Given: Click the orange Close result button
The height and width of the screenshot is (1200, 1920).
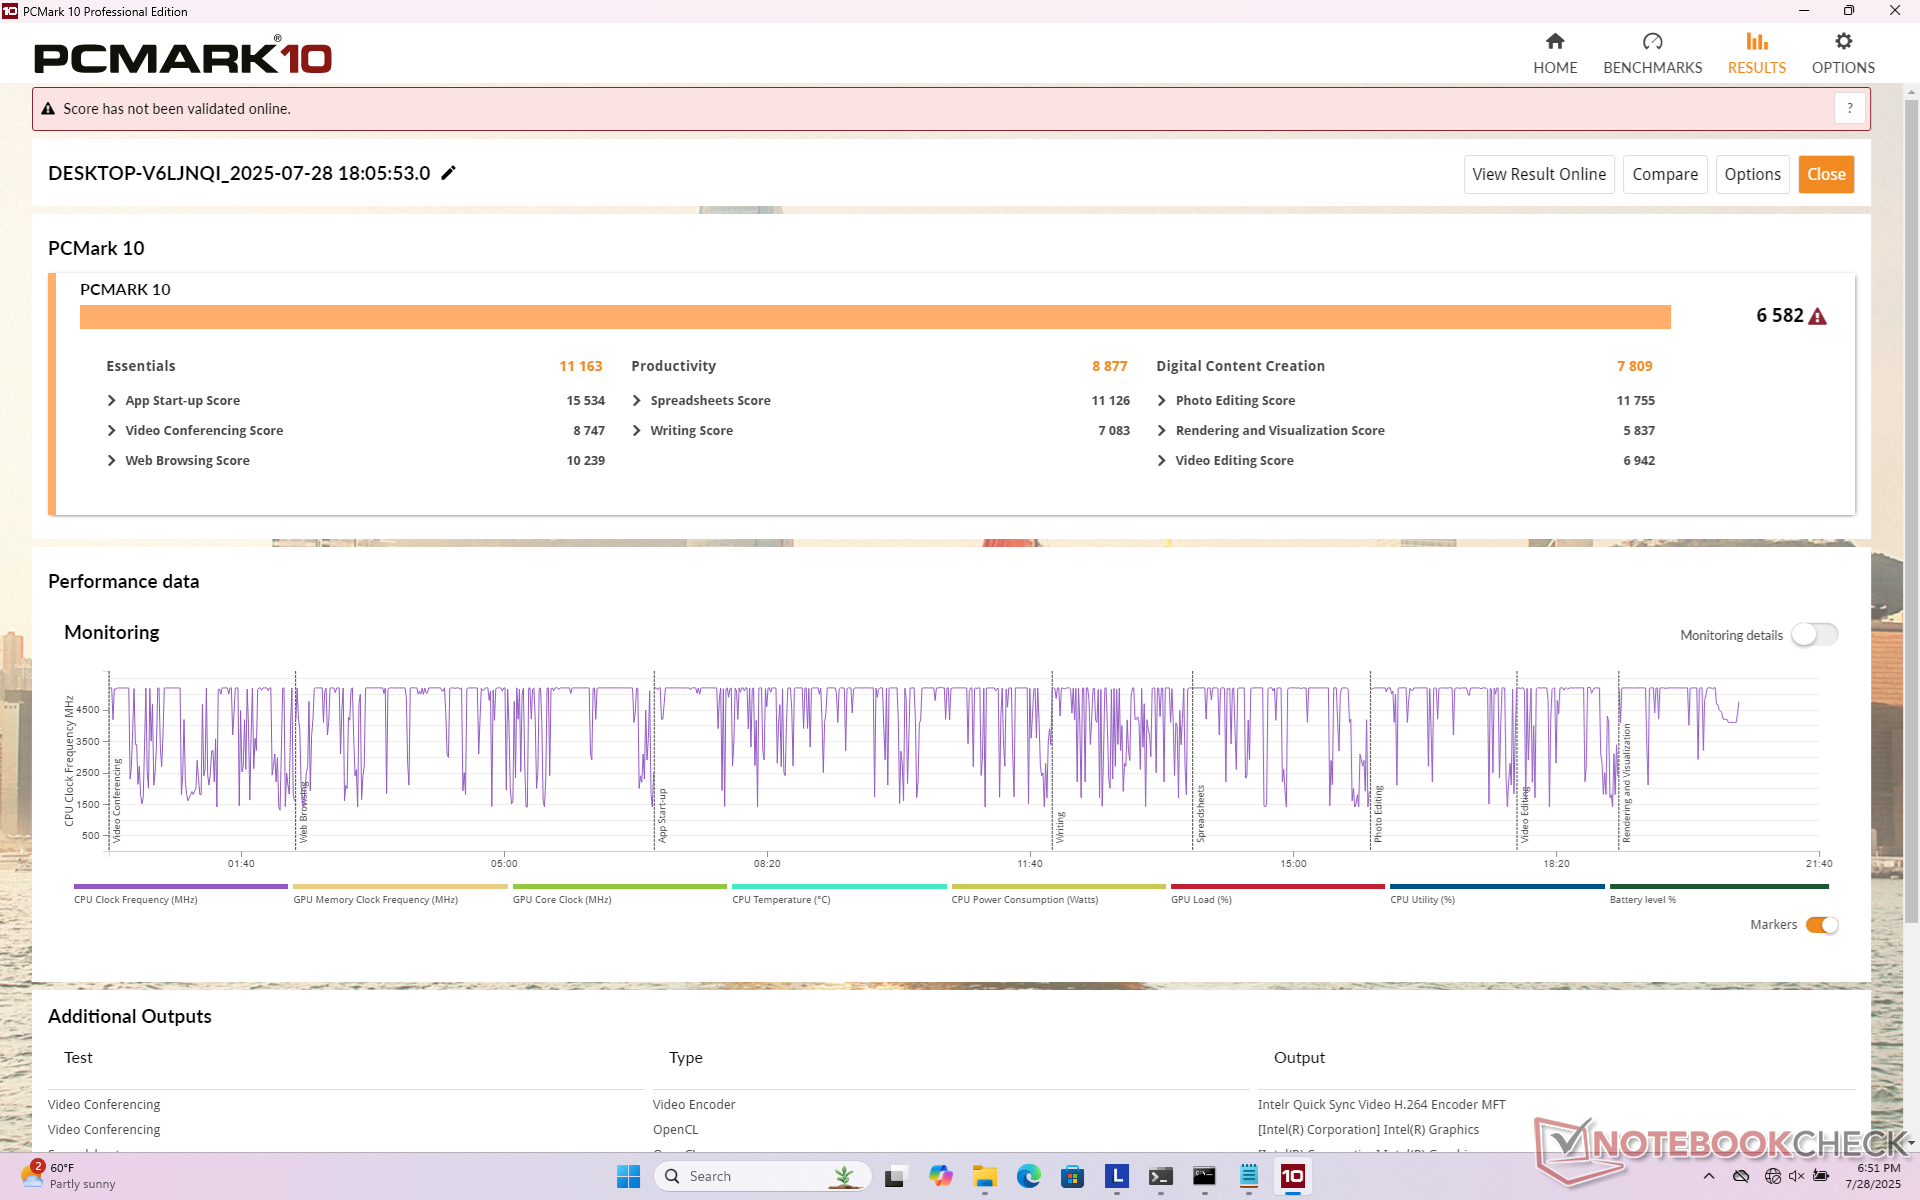Looking at the screenshot, I should [x=1825, y=174].
